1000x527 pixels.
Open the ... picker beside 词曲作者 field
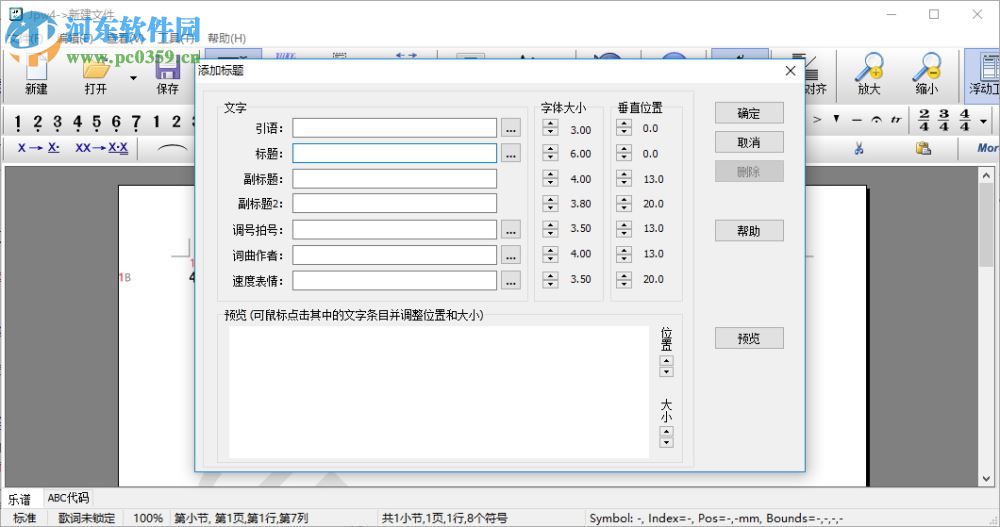pyautogui.click(x=510, y=255)
